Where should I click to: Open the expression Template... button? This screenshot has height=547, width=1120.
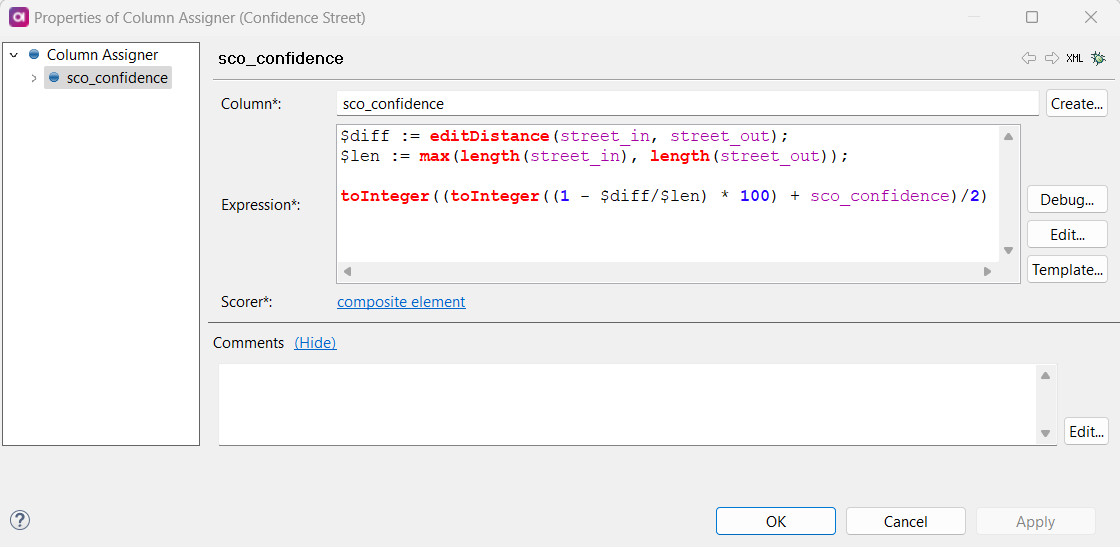pos(1067,269)
